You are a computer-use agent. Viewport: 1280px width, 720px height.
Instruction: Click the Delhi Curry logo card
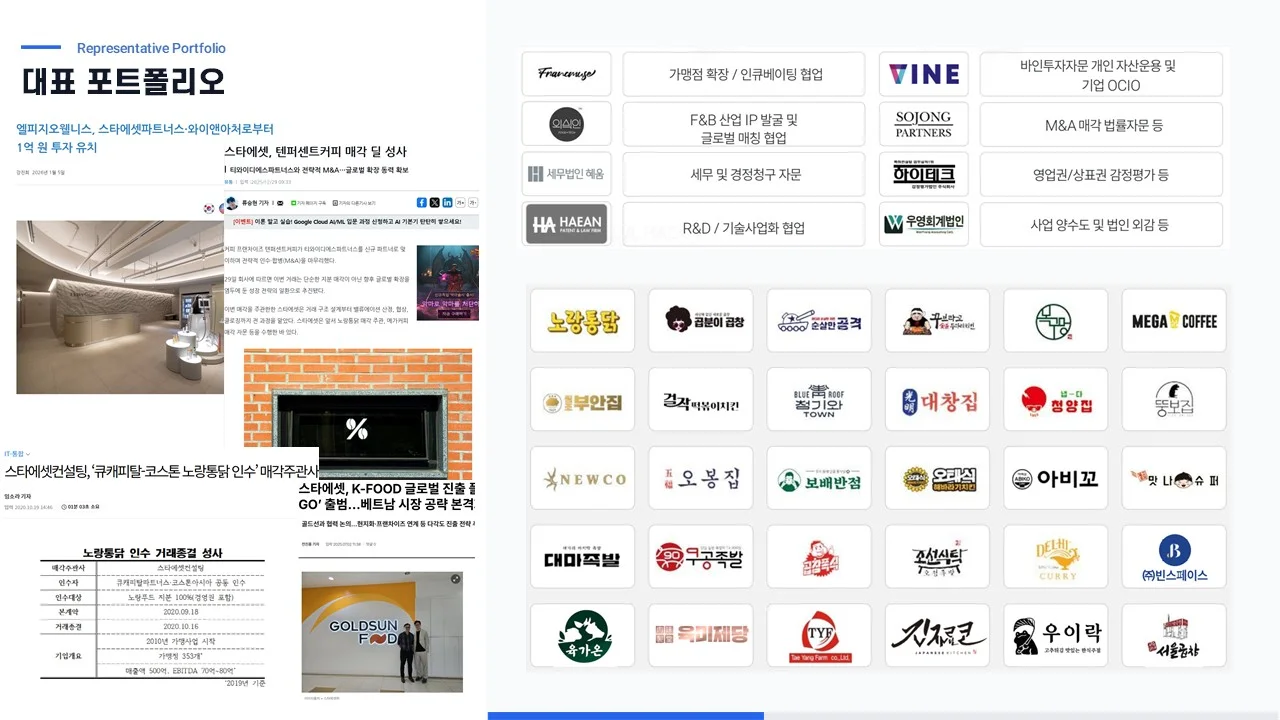1055,557
